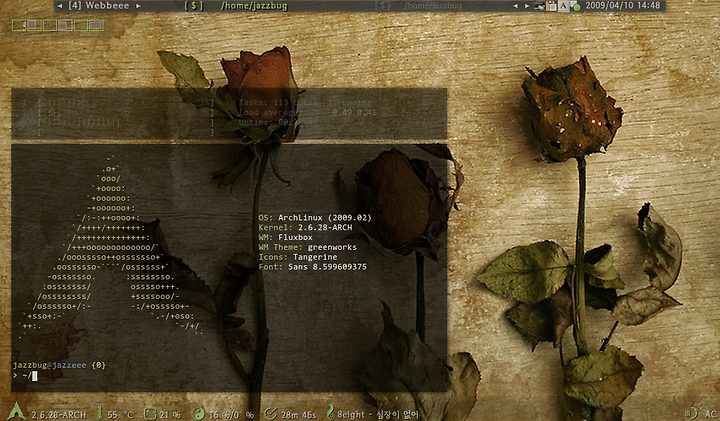The image size is (720, 421).
Task: Click the [4] Webbeee workspace name
Action: pos(99,6)
